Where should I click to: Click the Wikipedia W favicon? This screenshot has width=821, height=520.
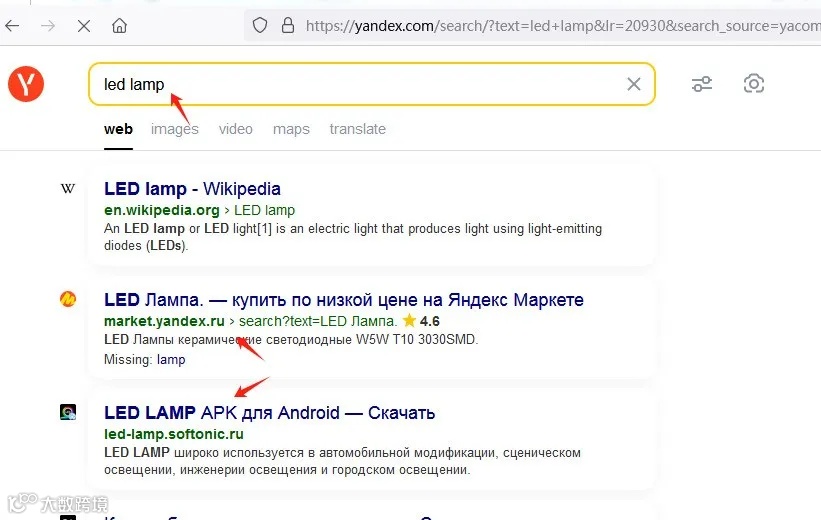point(68,189)
